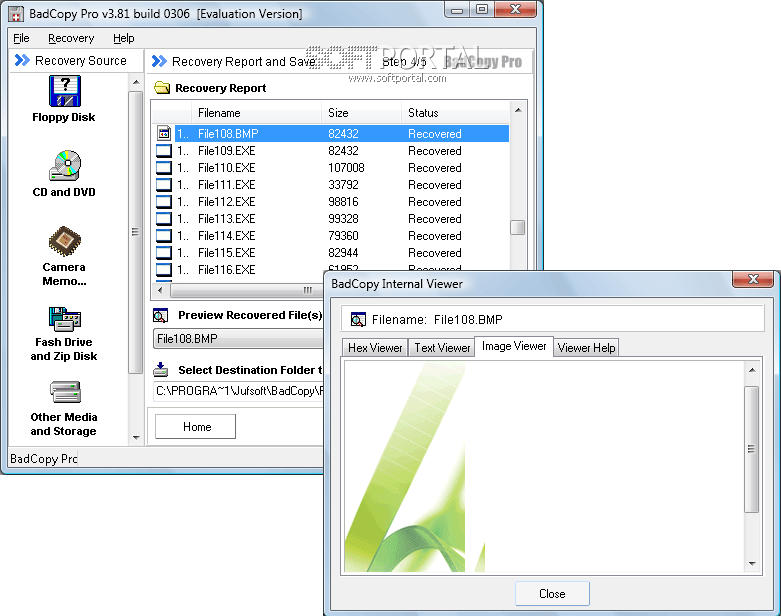This screenshot has width=781, height=616.
Task: Click the Recovery Report and Save arrow icon
Action: click(x=159, y=61)
